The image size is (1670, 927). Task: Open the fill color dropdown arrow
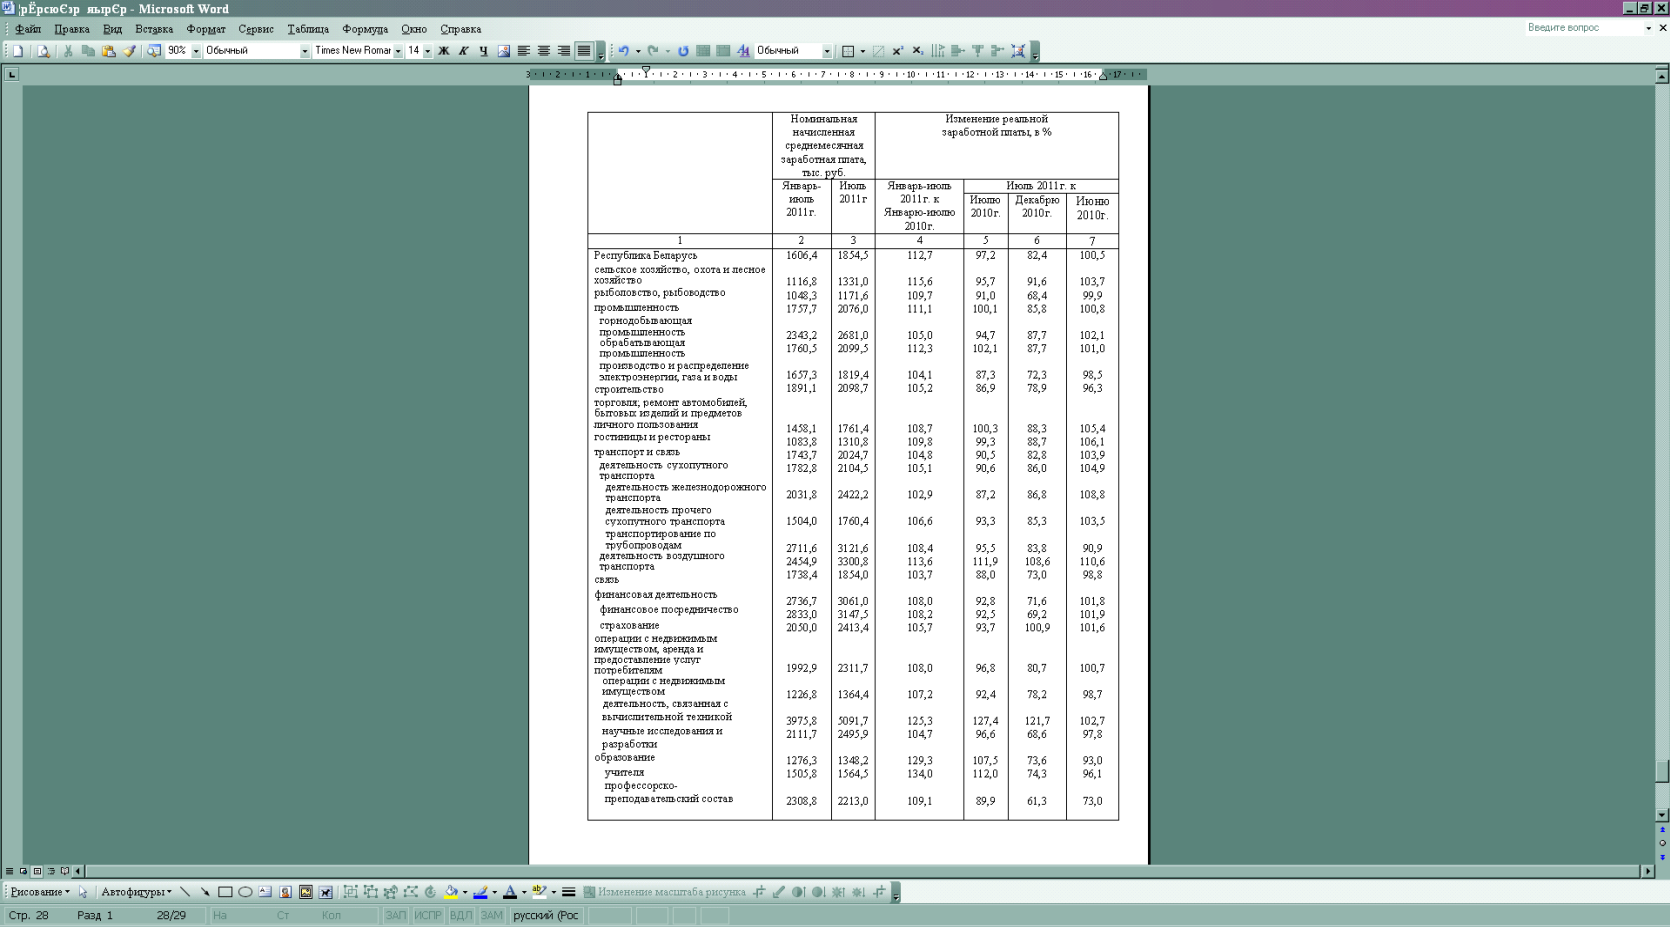point(465,892)
